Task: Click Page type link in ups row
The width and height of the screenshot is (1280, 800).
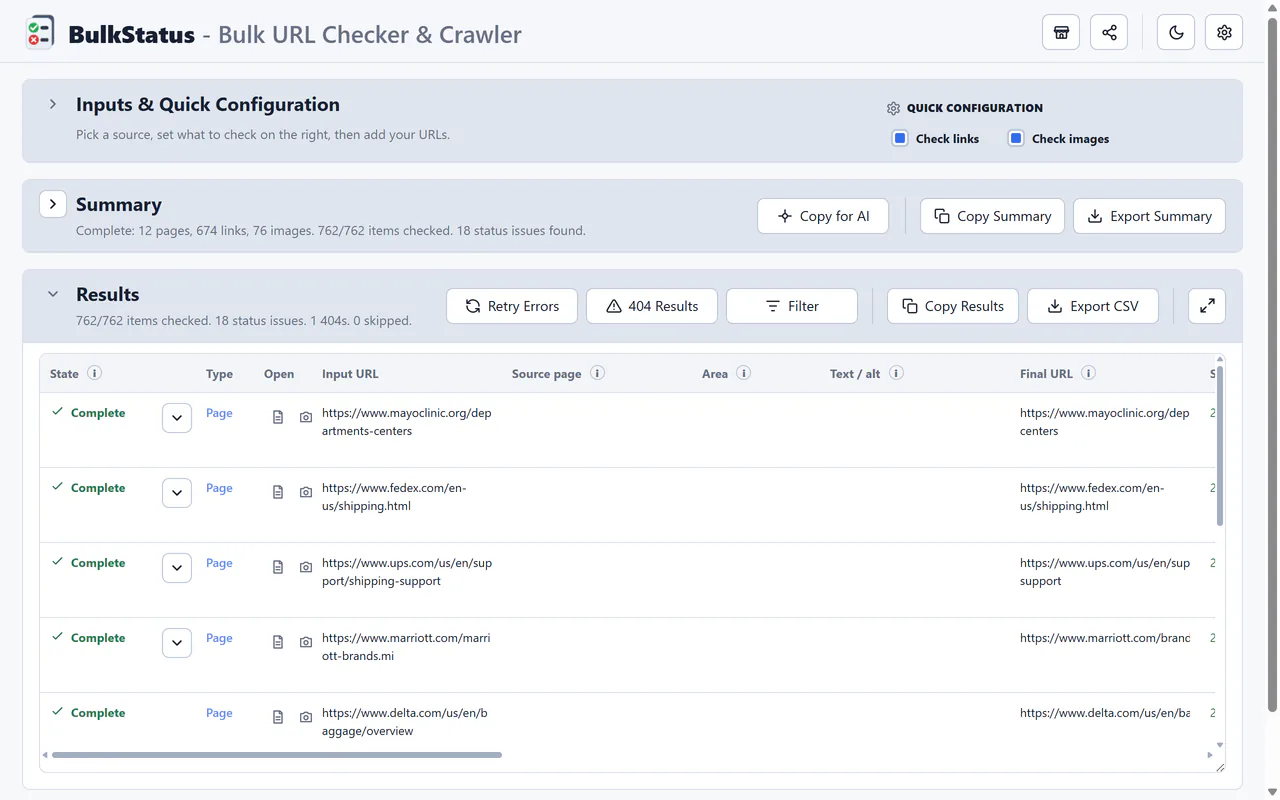Action: [x=219, y=563]
